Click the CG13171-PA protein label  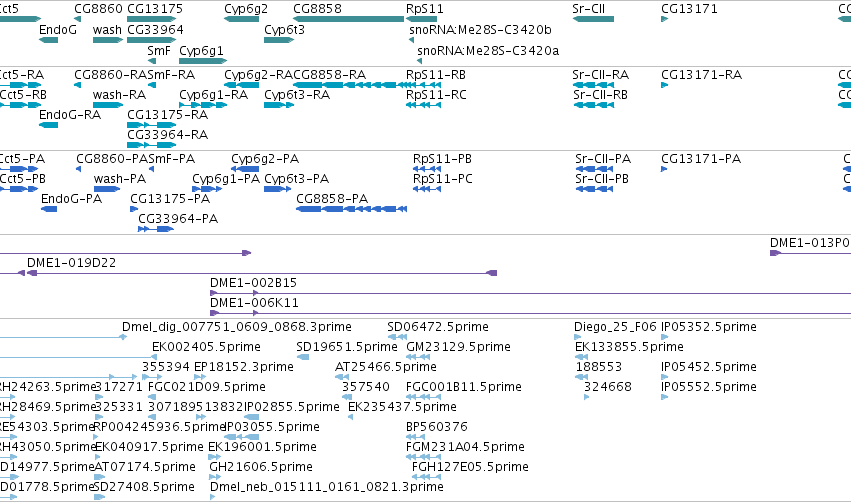click(x=701, y=159)
